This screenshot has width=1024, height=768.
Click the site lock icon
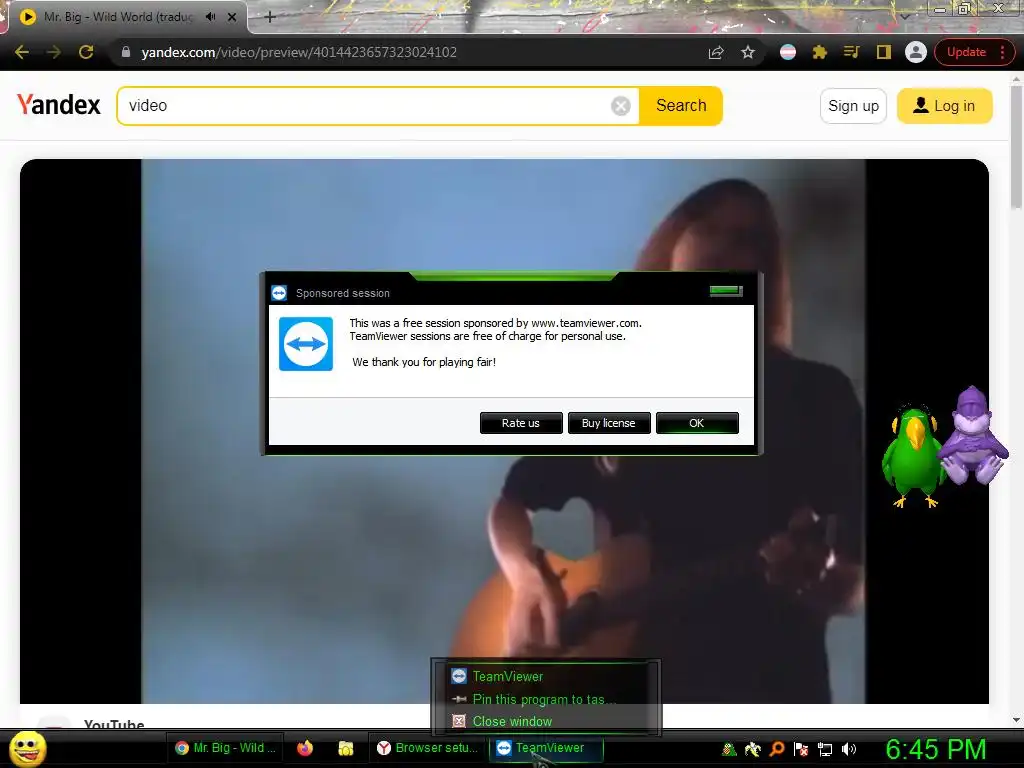126,52
